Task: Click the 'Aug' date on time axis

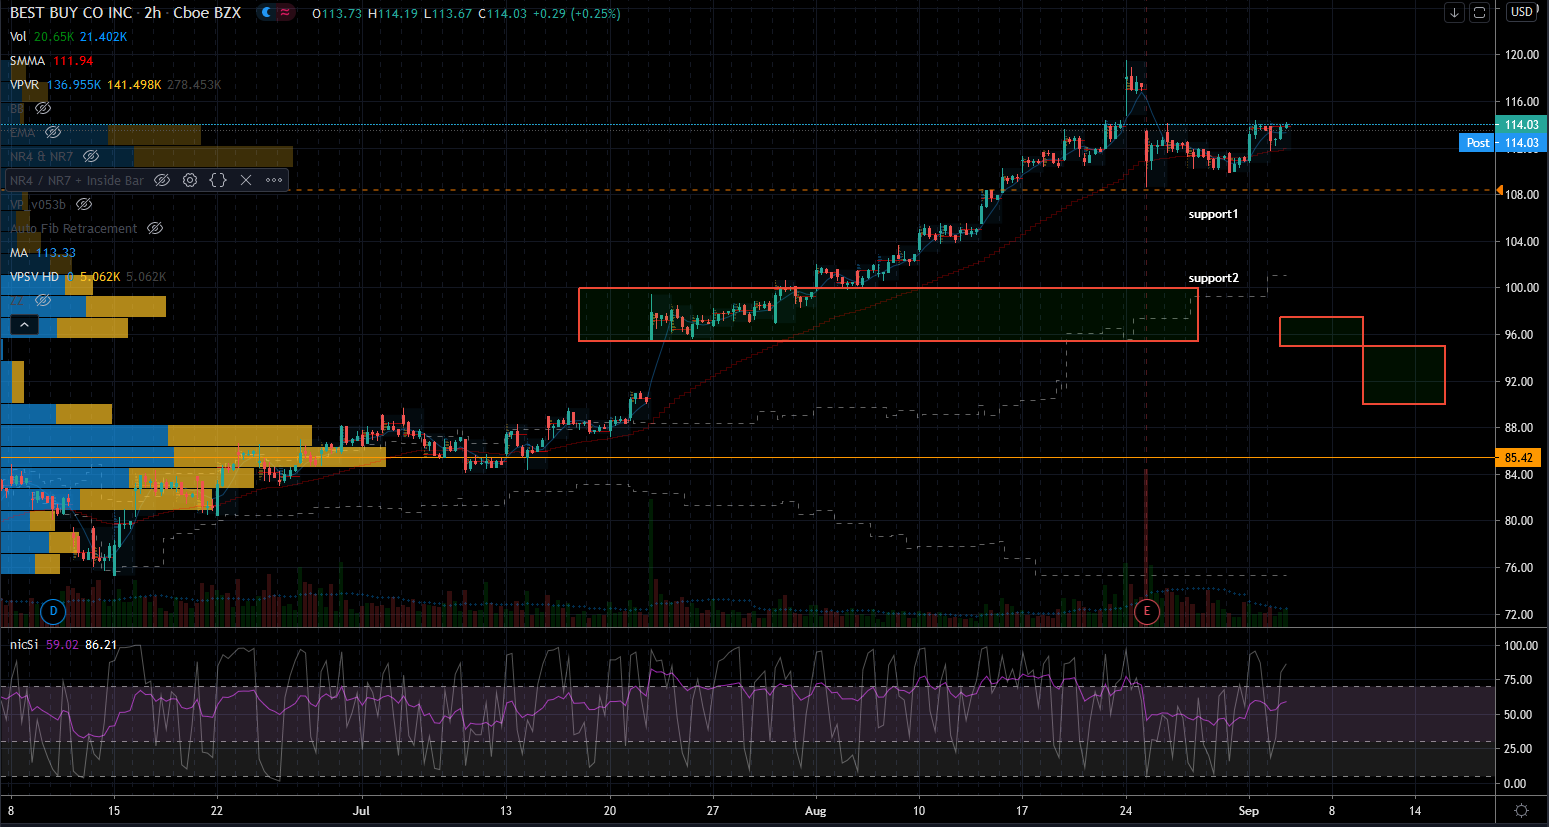Action: [x=816, y=811]
